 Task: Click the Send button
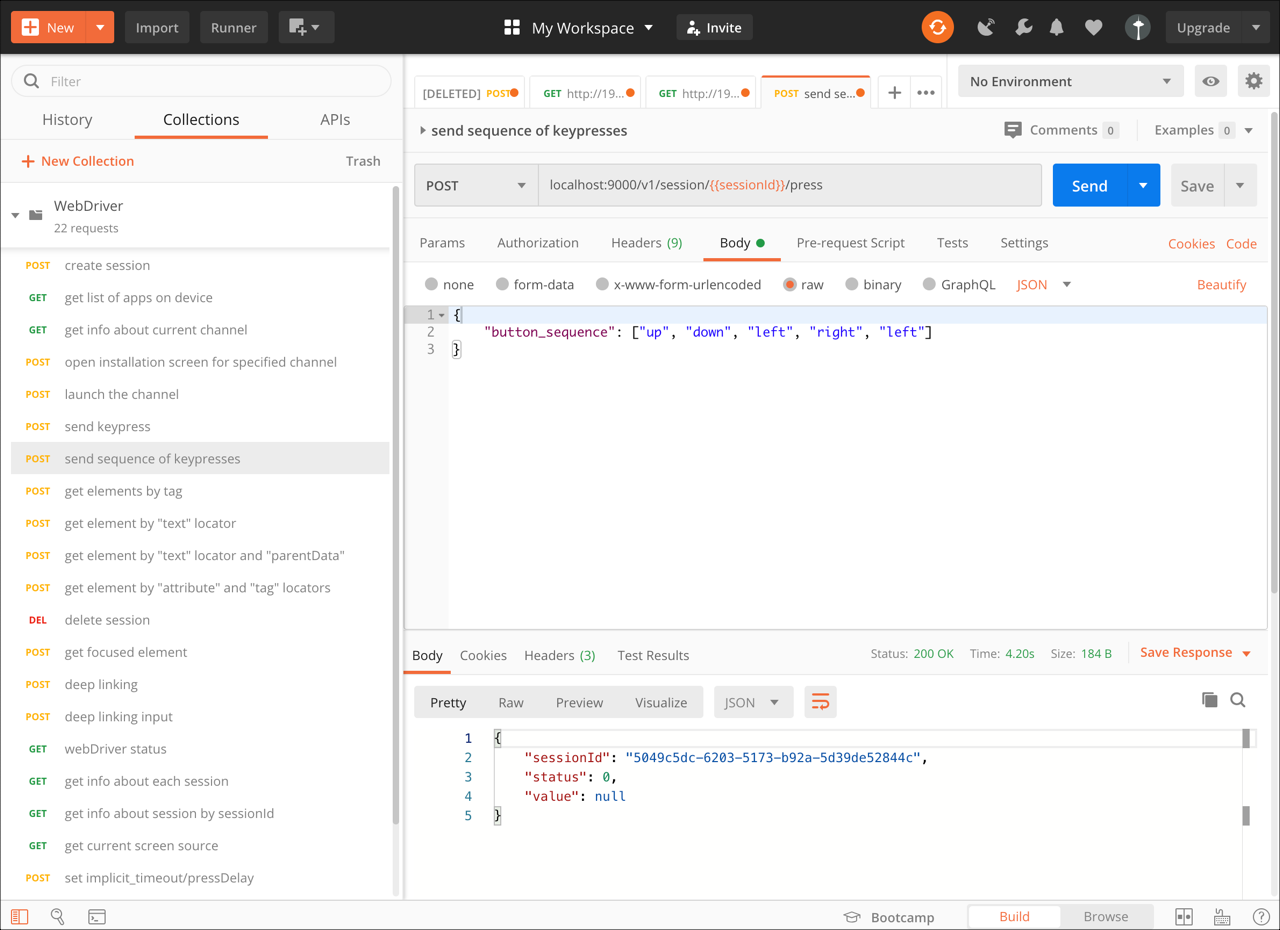click(x=1090, y=185)
